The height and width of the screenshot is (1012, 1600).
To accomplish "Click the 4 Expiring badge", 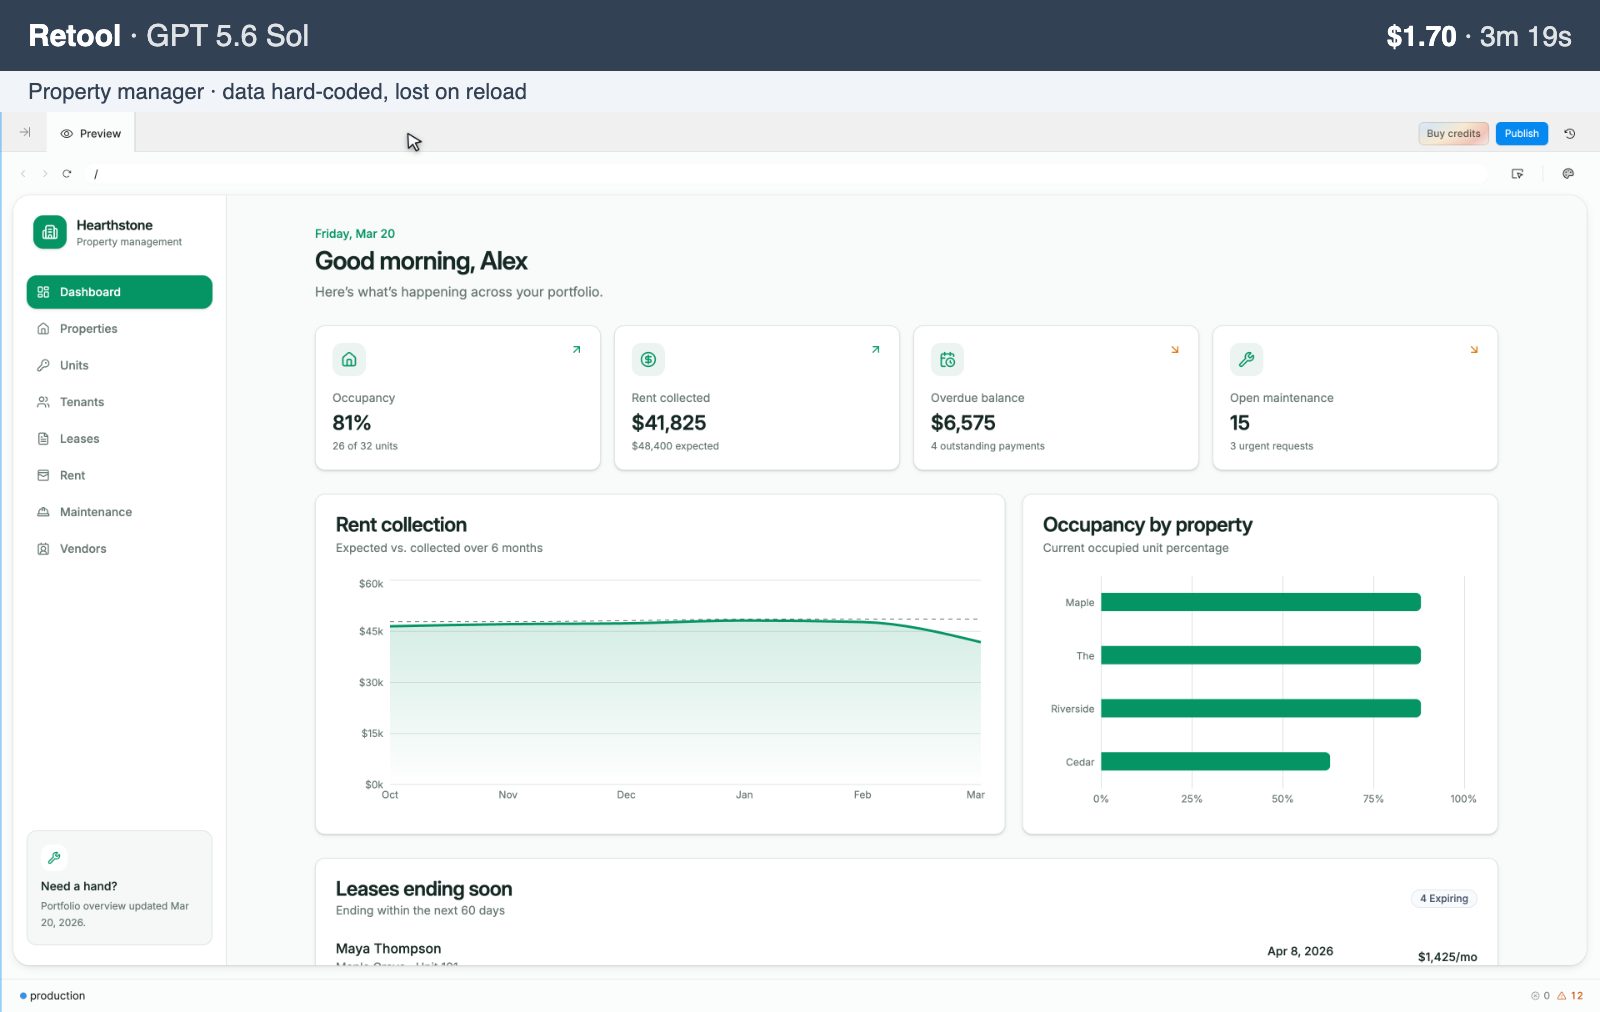I will pos(1444,898).
